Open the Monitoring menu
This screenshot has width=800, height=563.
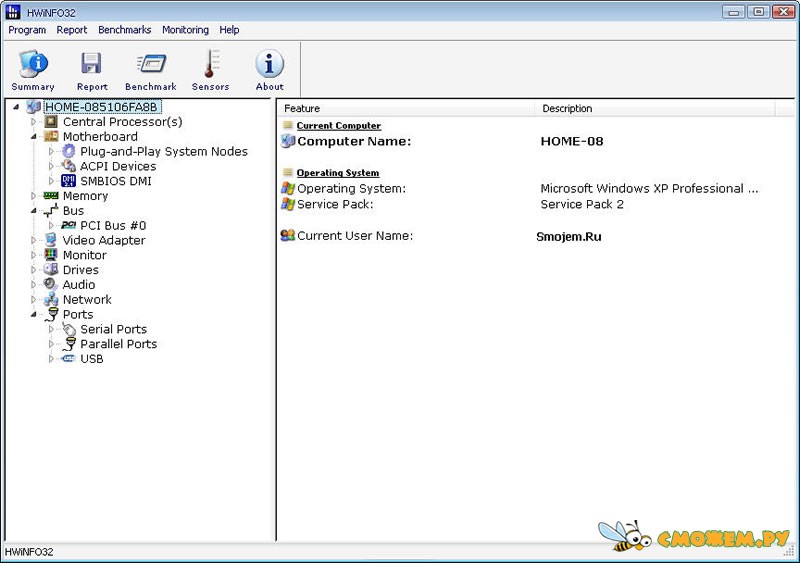pos(185,30)
